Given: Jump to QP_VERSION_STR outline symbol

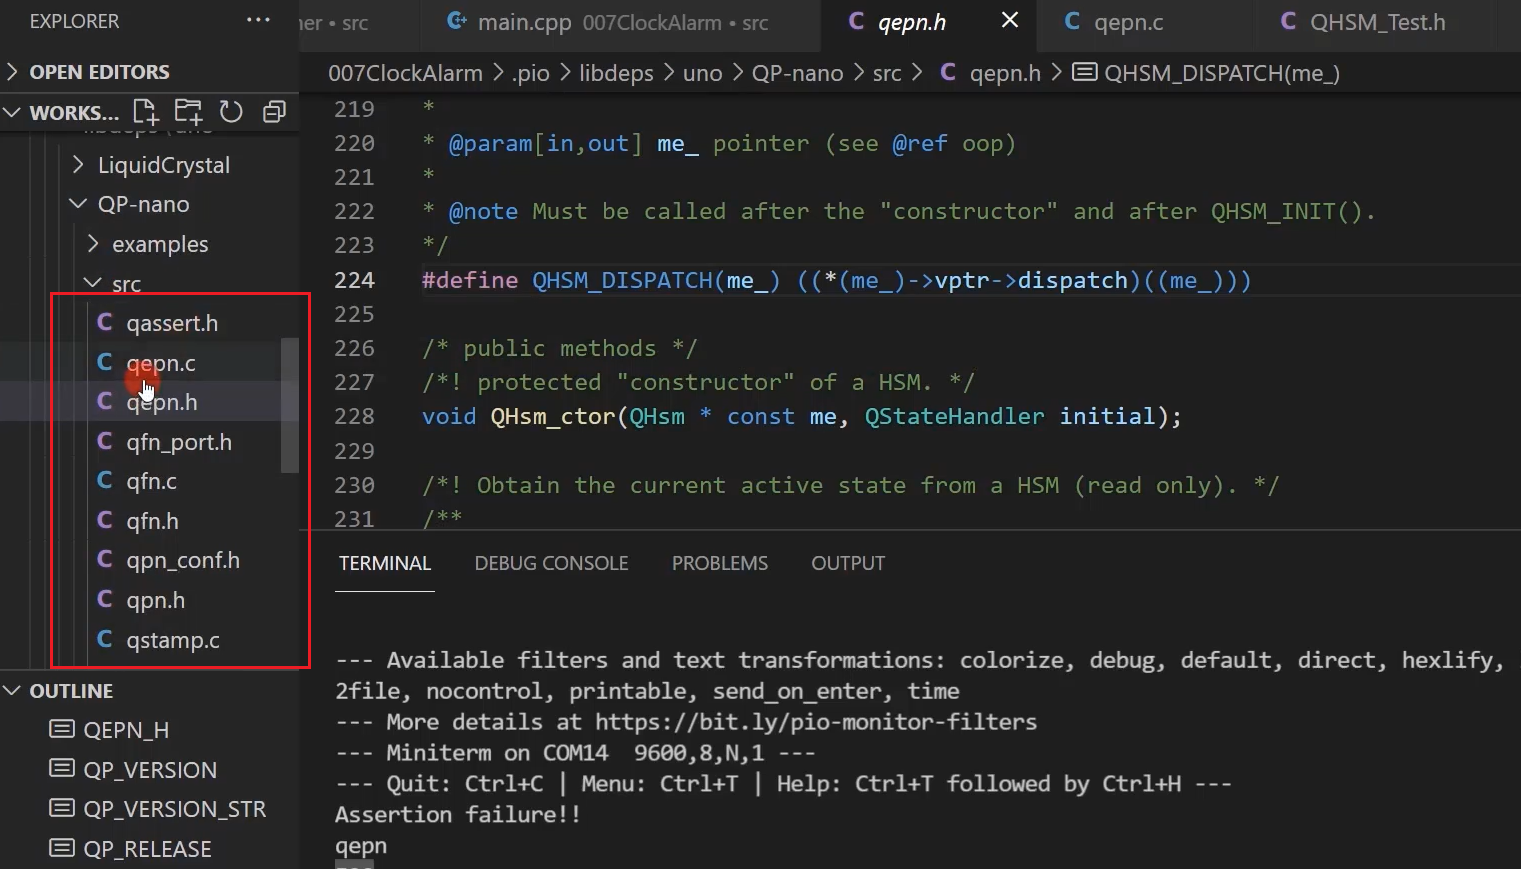Looking at the screenshot, I should tap(174, 809).
